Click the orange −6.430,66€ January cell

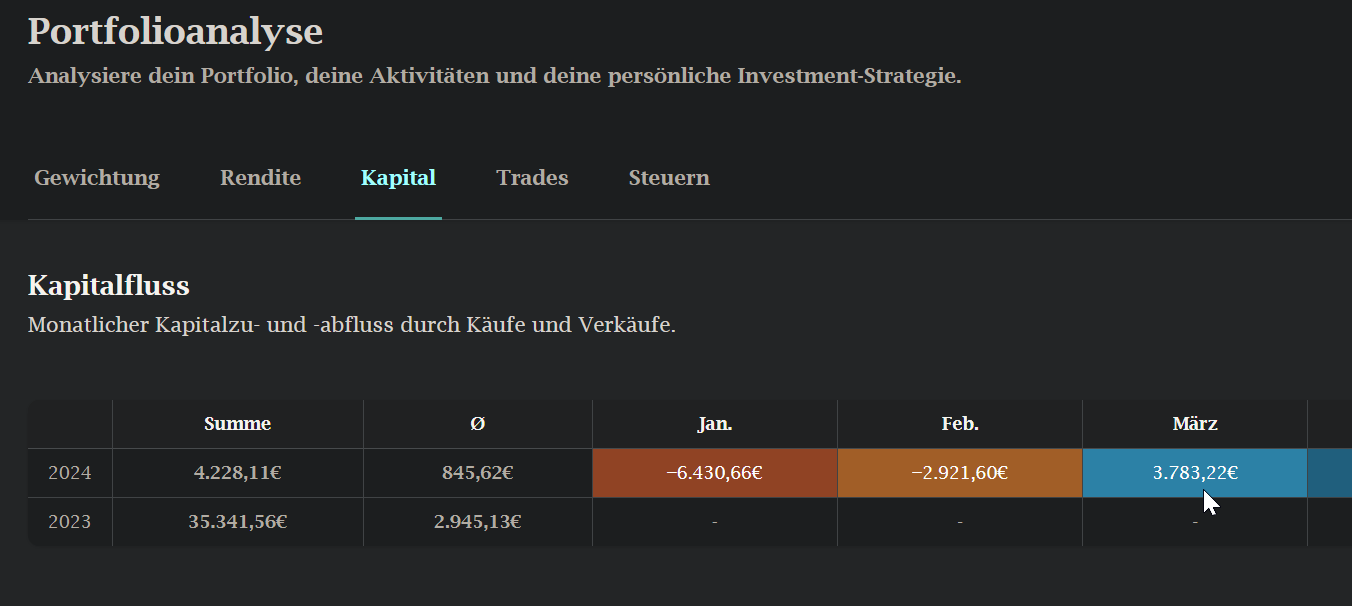(714, 473)
